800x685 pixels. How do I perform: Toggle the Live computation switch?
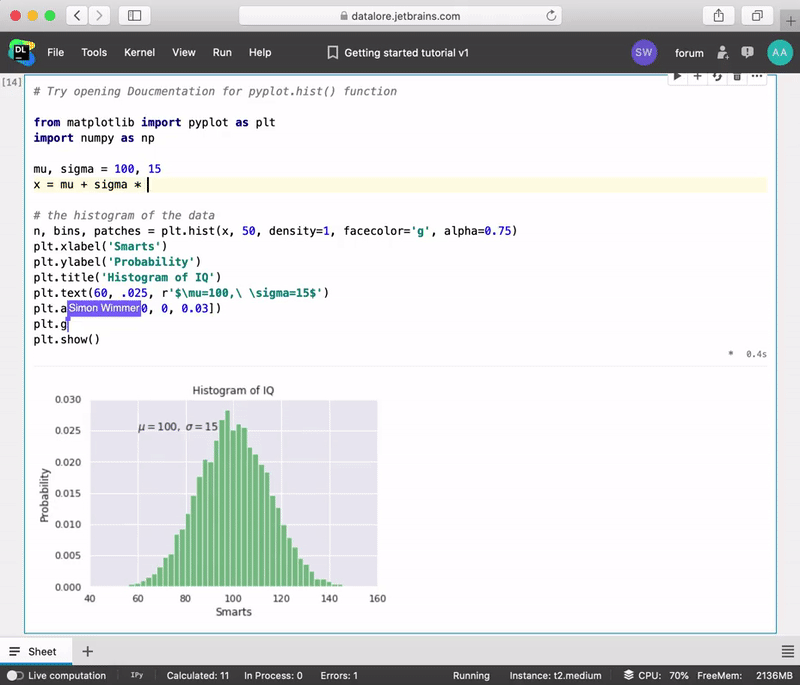[x=15, y=675]
